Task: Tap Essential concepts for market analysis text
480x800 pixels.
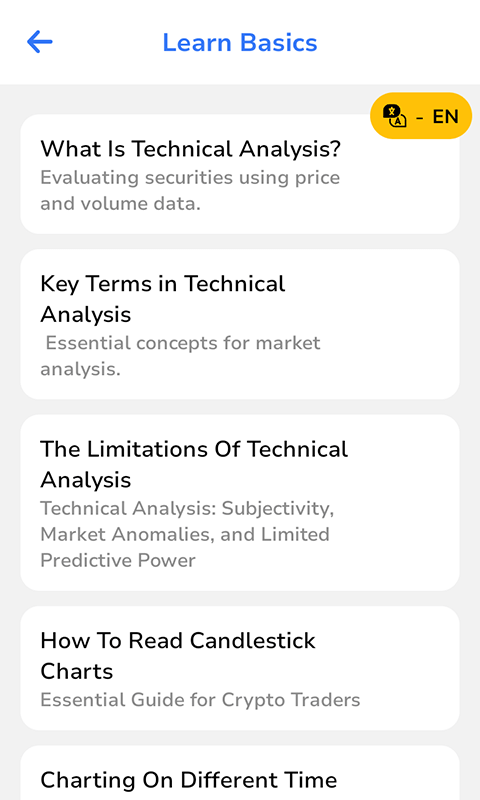Action: pyautogui.click(x=180, y=356)
